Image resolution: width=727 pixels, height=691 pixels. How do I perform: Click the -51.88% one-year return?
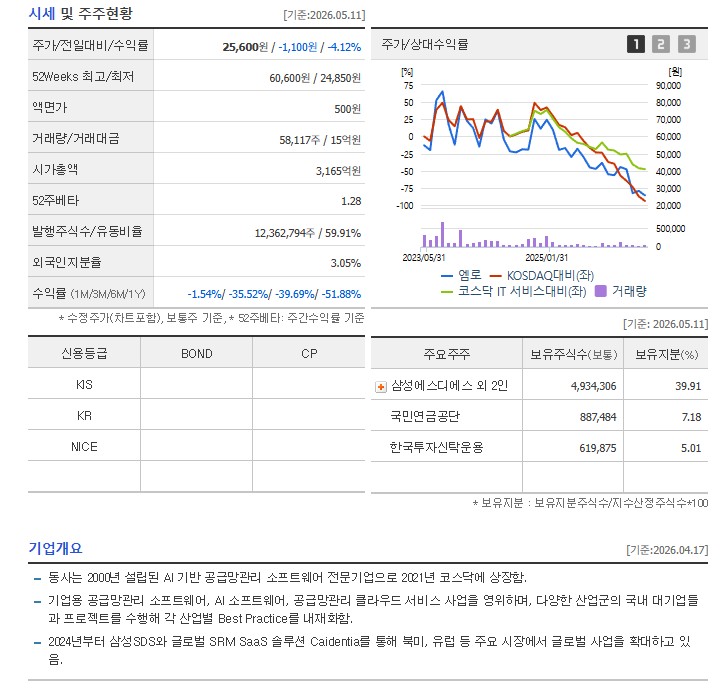pos(341,294)
